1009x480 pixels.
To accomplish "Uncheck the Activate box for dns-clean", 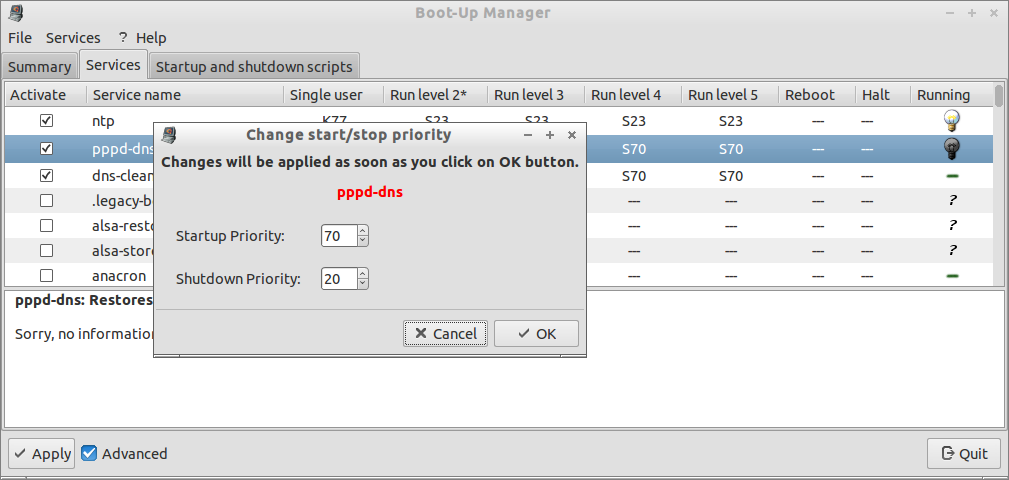I will [x=46, y=175].
